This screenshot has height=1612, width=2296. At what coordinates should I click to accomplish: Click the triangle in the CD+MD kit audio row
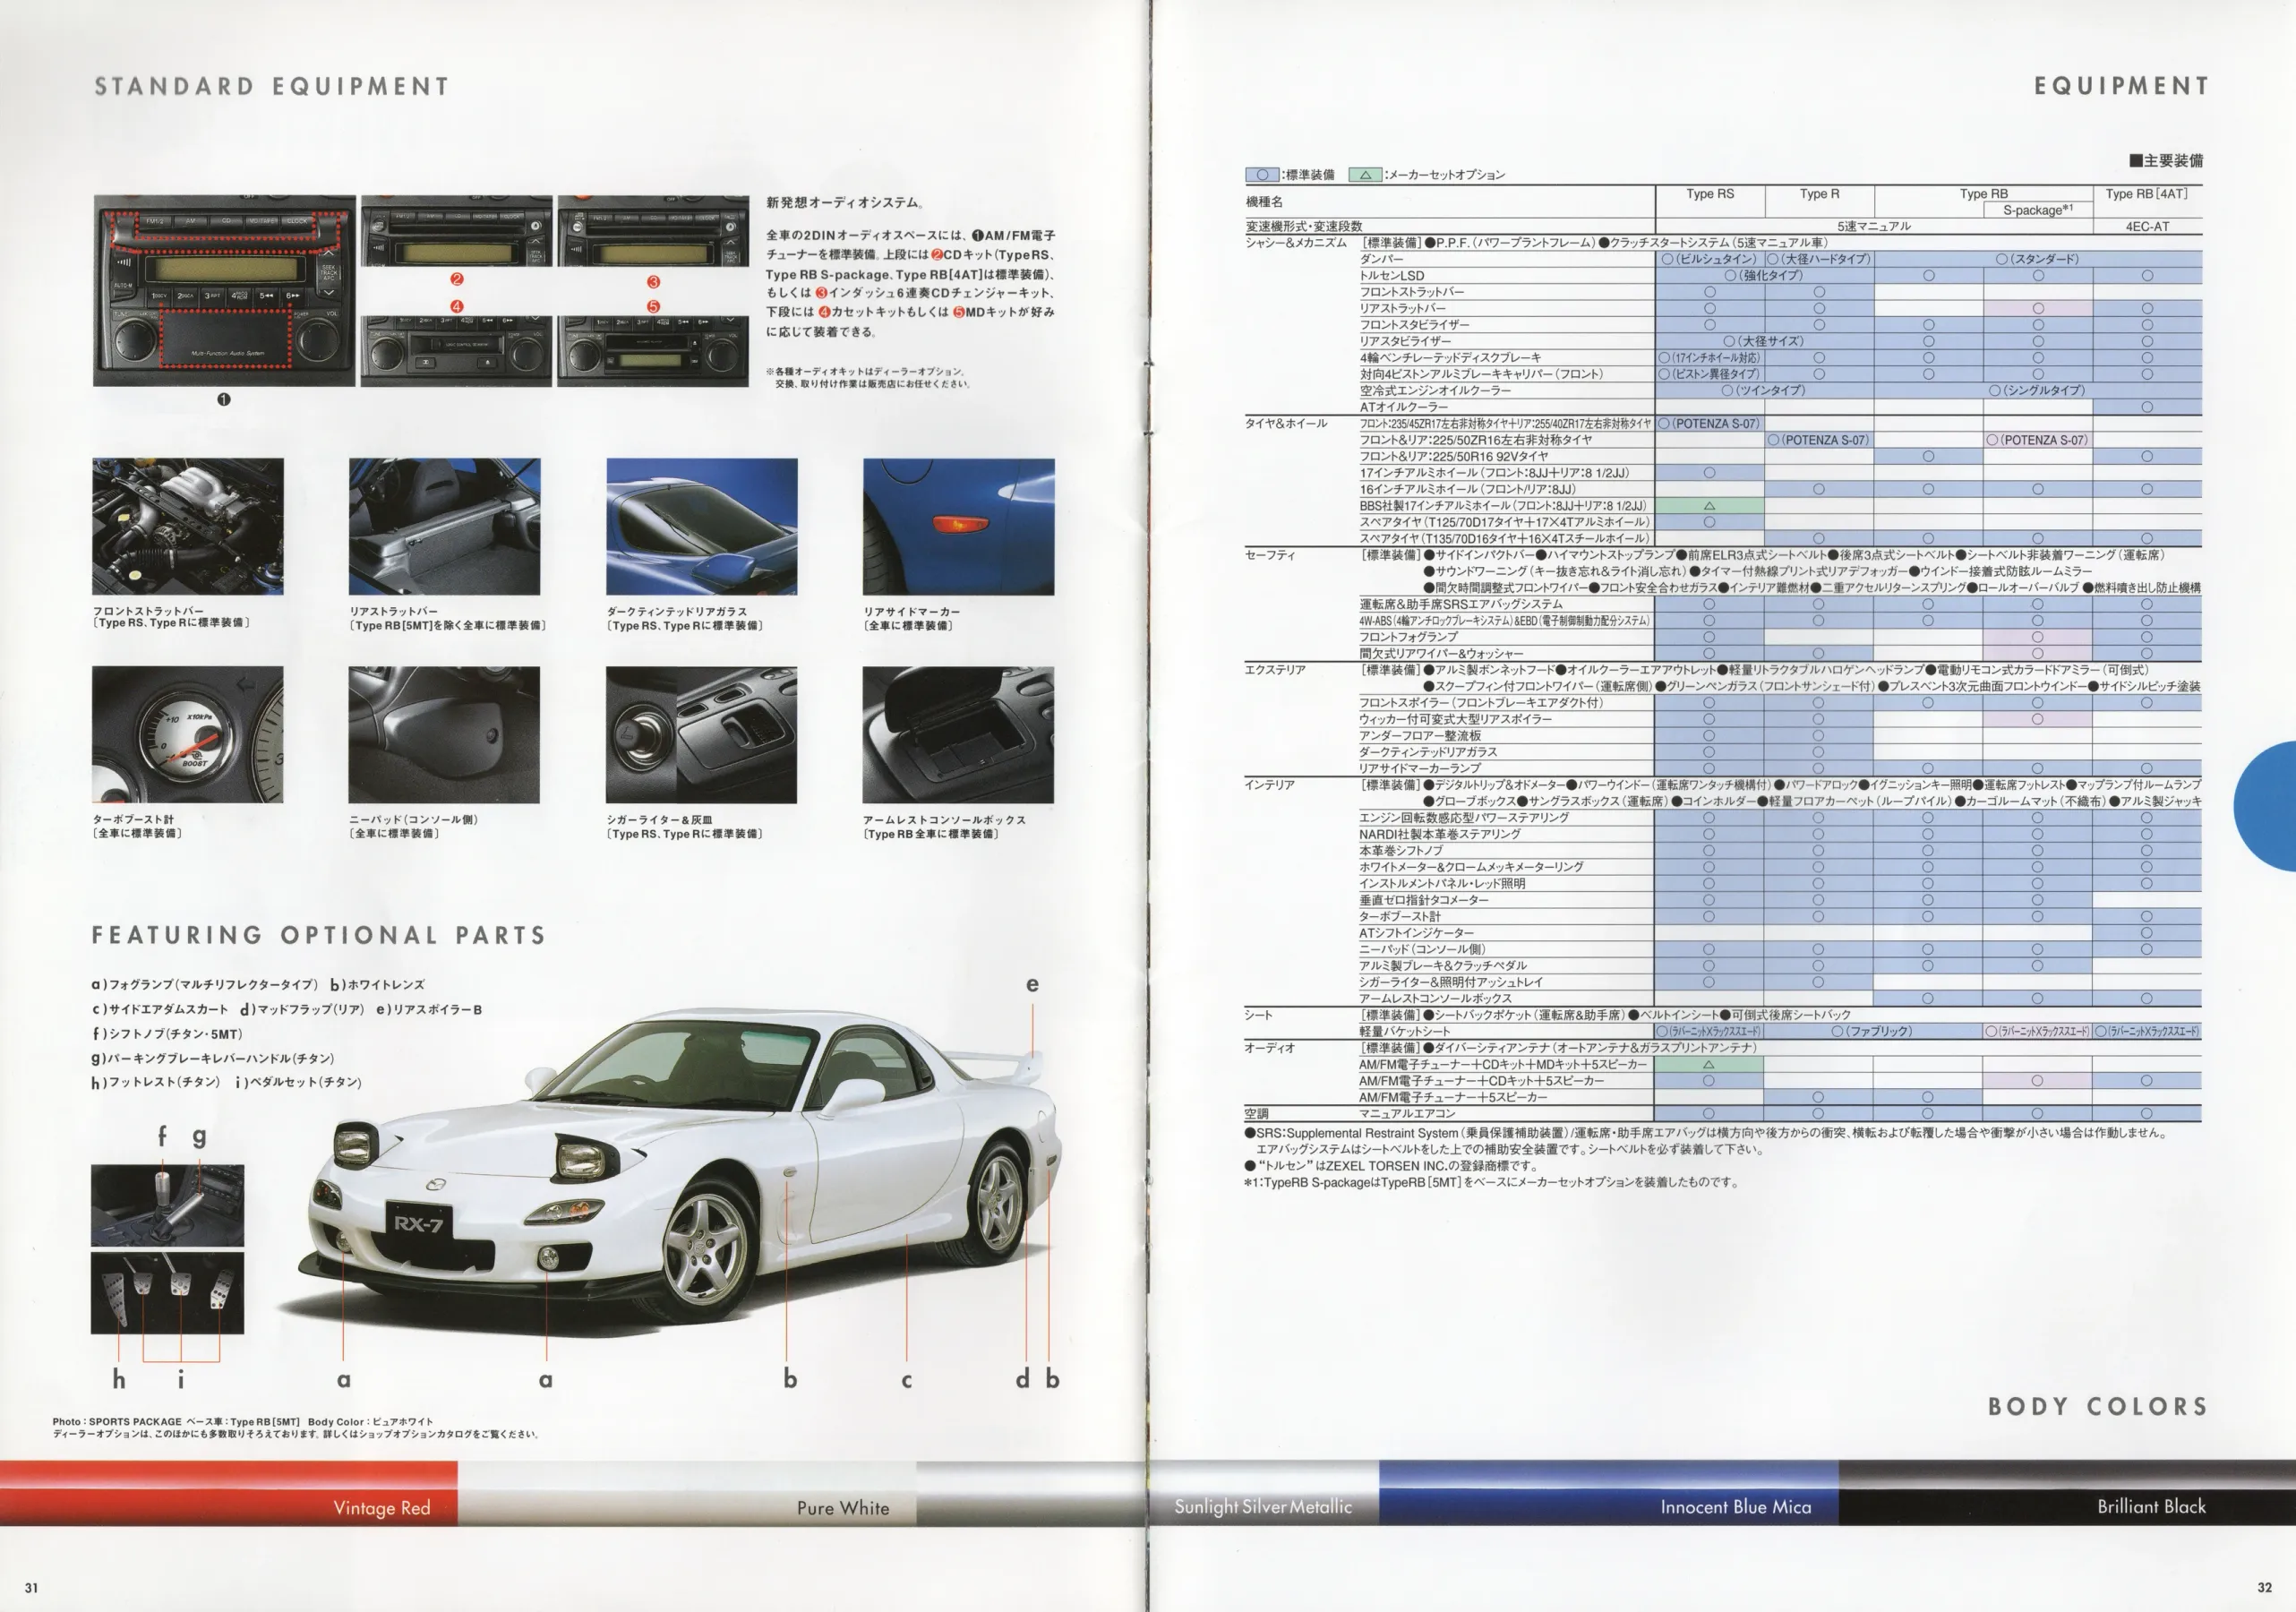[1709, 1065]
